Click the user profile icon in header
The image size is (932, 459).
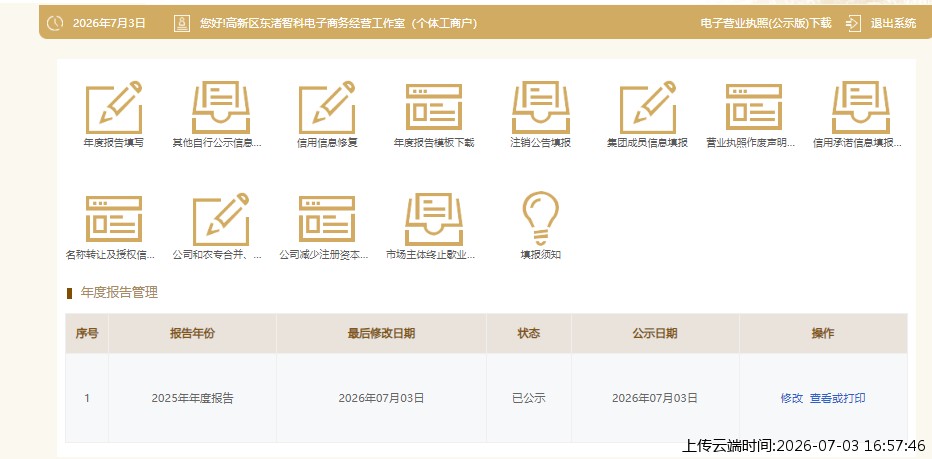(x=182, y=23)
